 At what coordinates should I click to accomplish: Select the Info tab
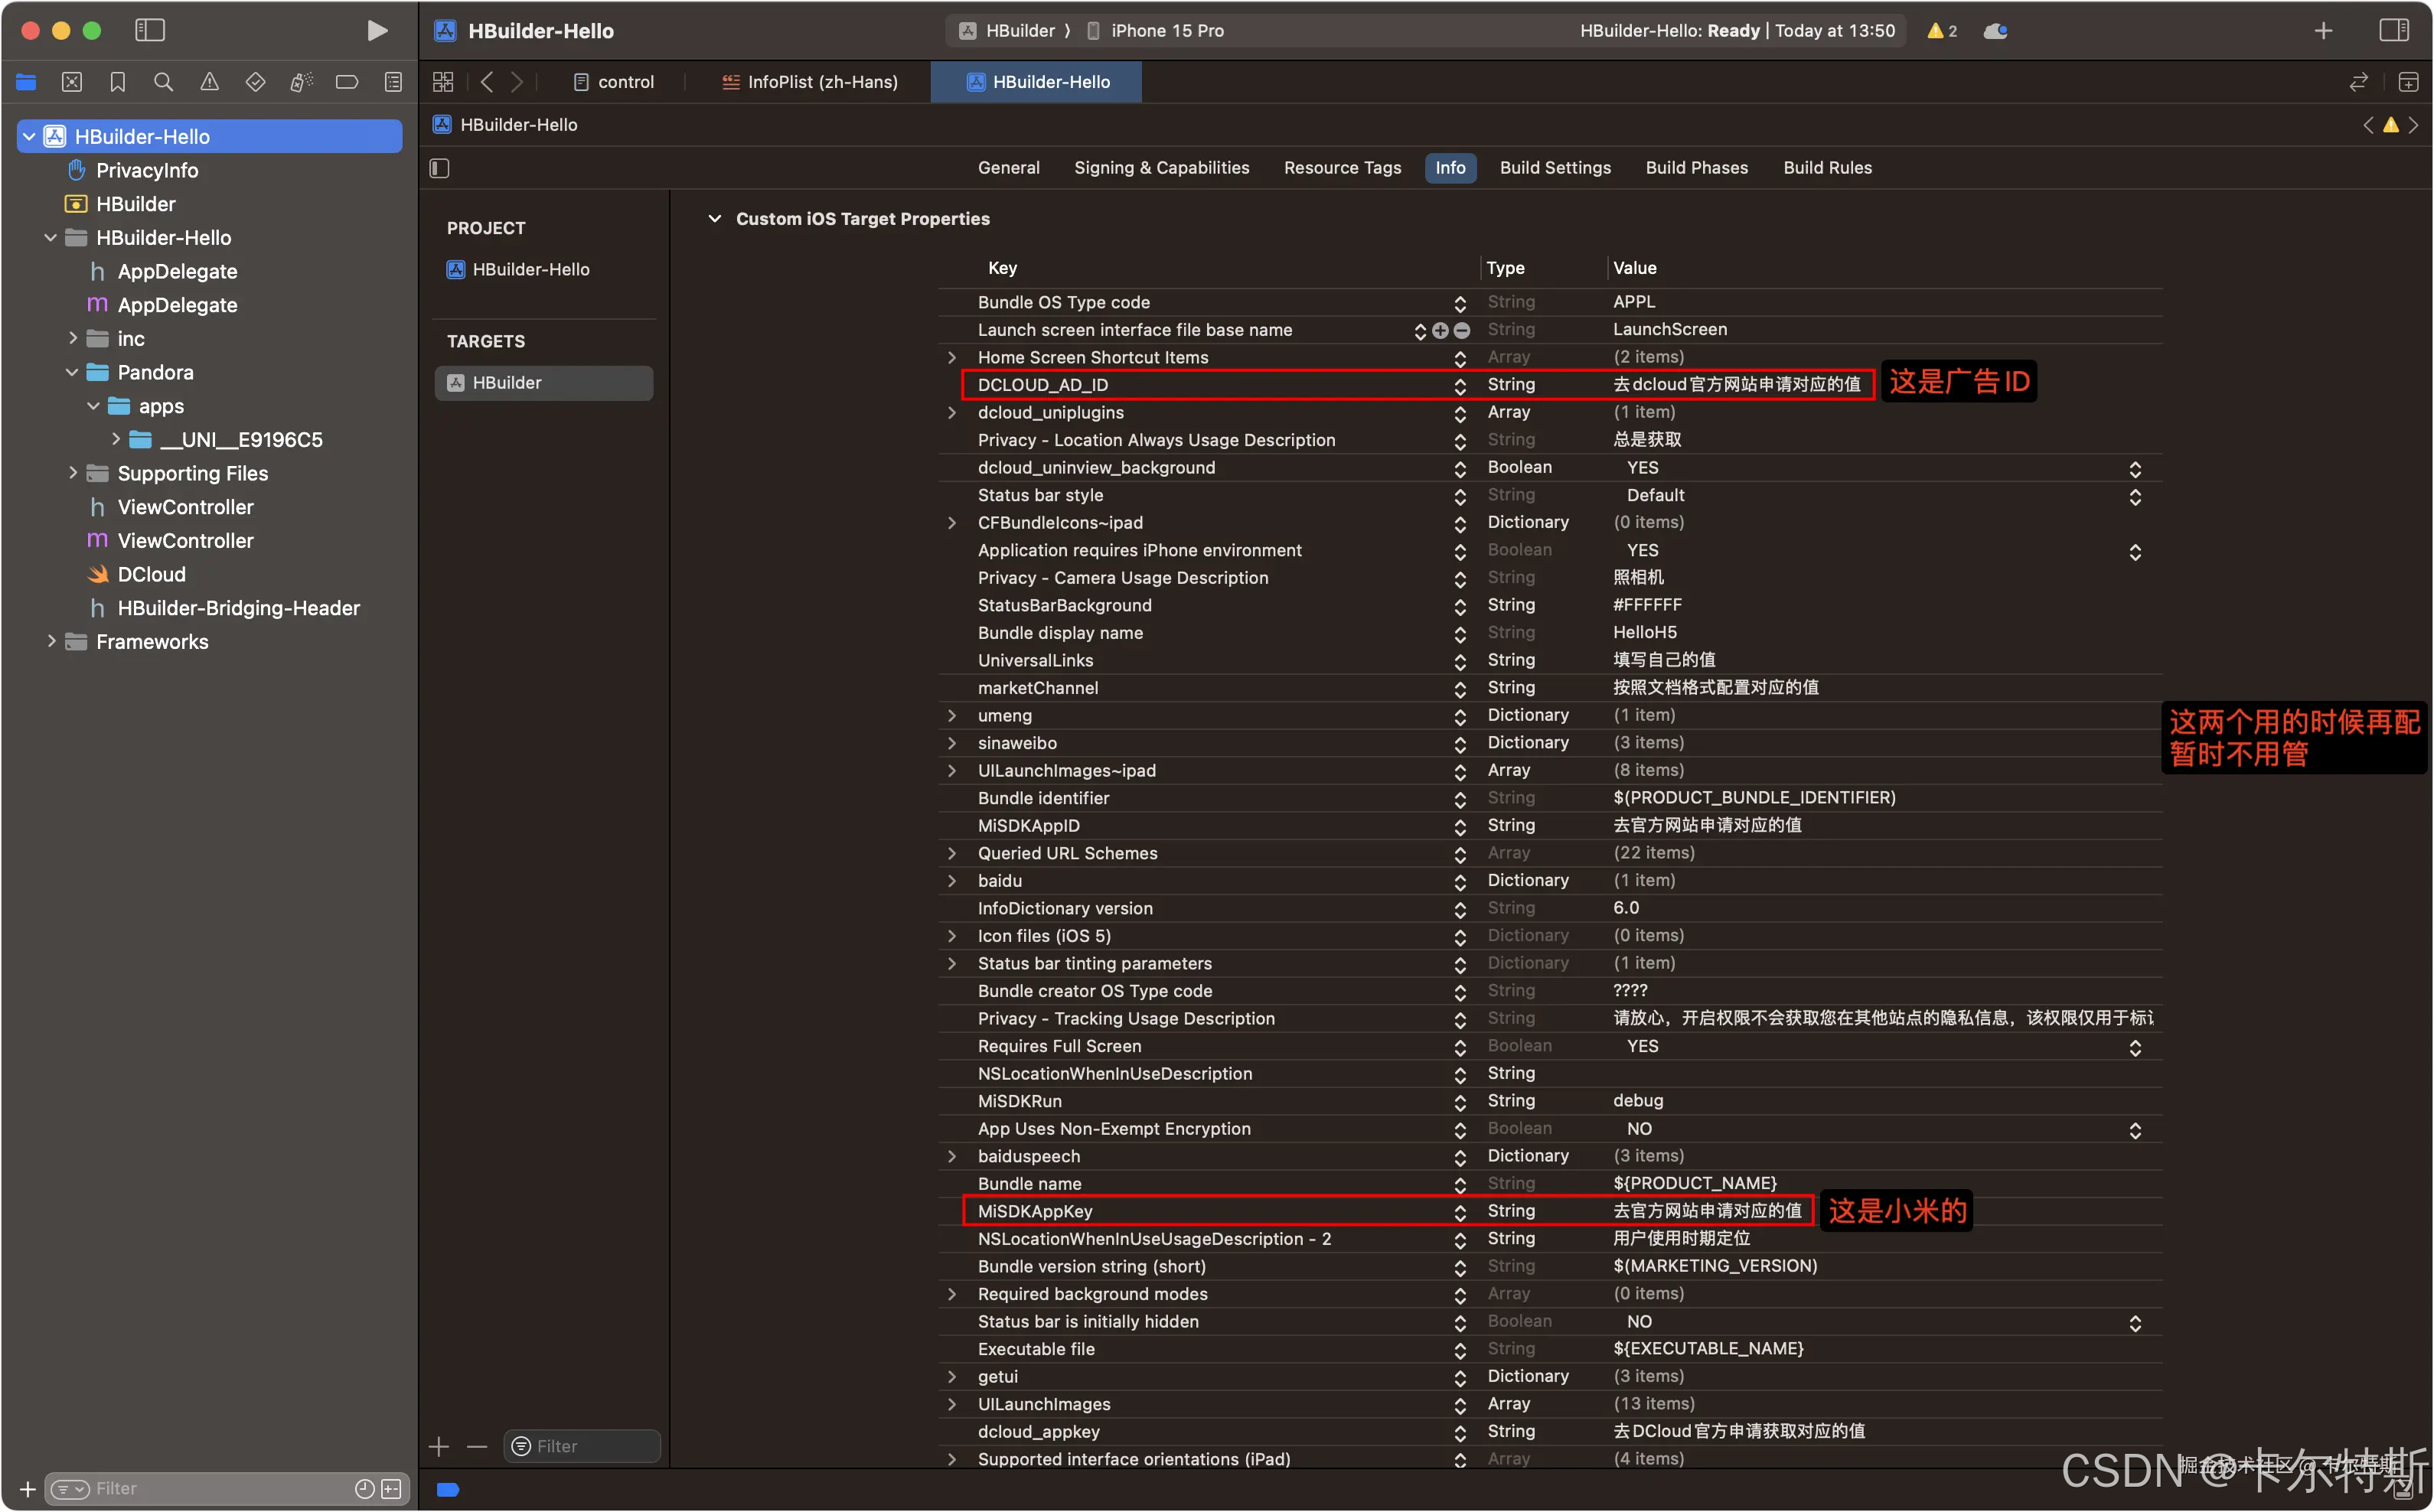pyautogui.click(x=1450, y=168)
